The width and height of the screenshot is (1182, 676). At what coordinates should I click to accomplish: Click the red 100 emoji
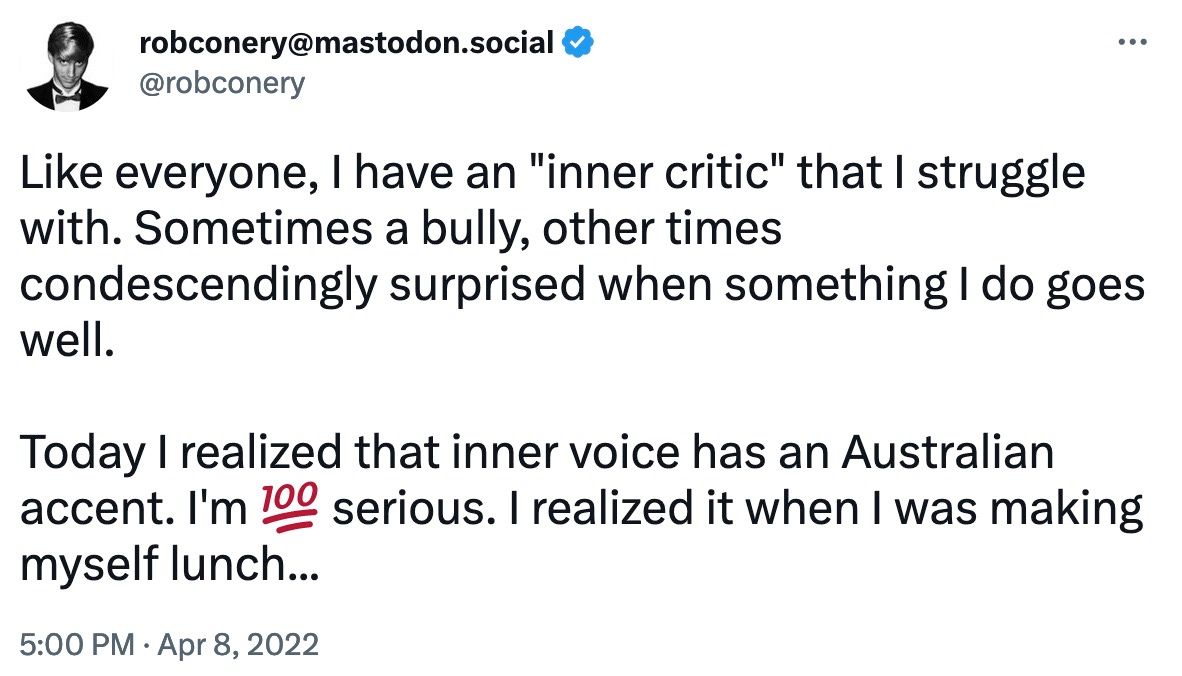tap(288, 510)
